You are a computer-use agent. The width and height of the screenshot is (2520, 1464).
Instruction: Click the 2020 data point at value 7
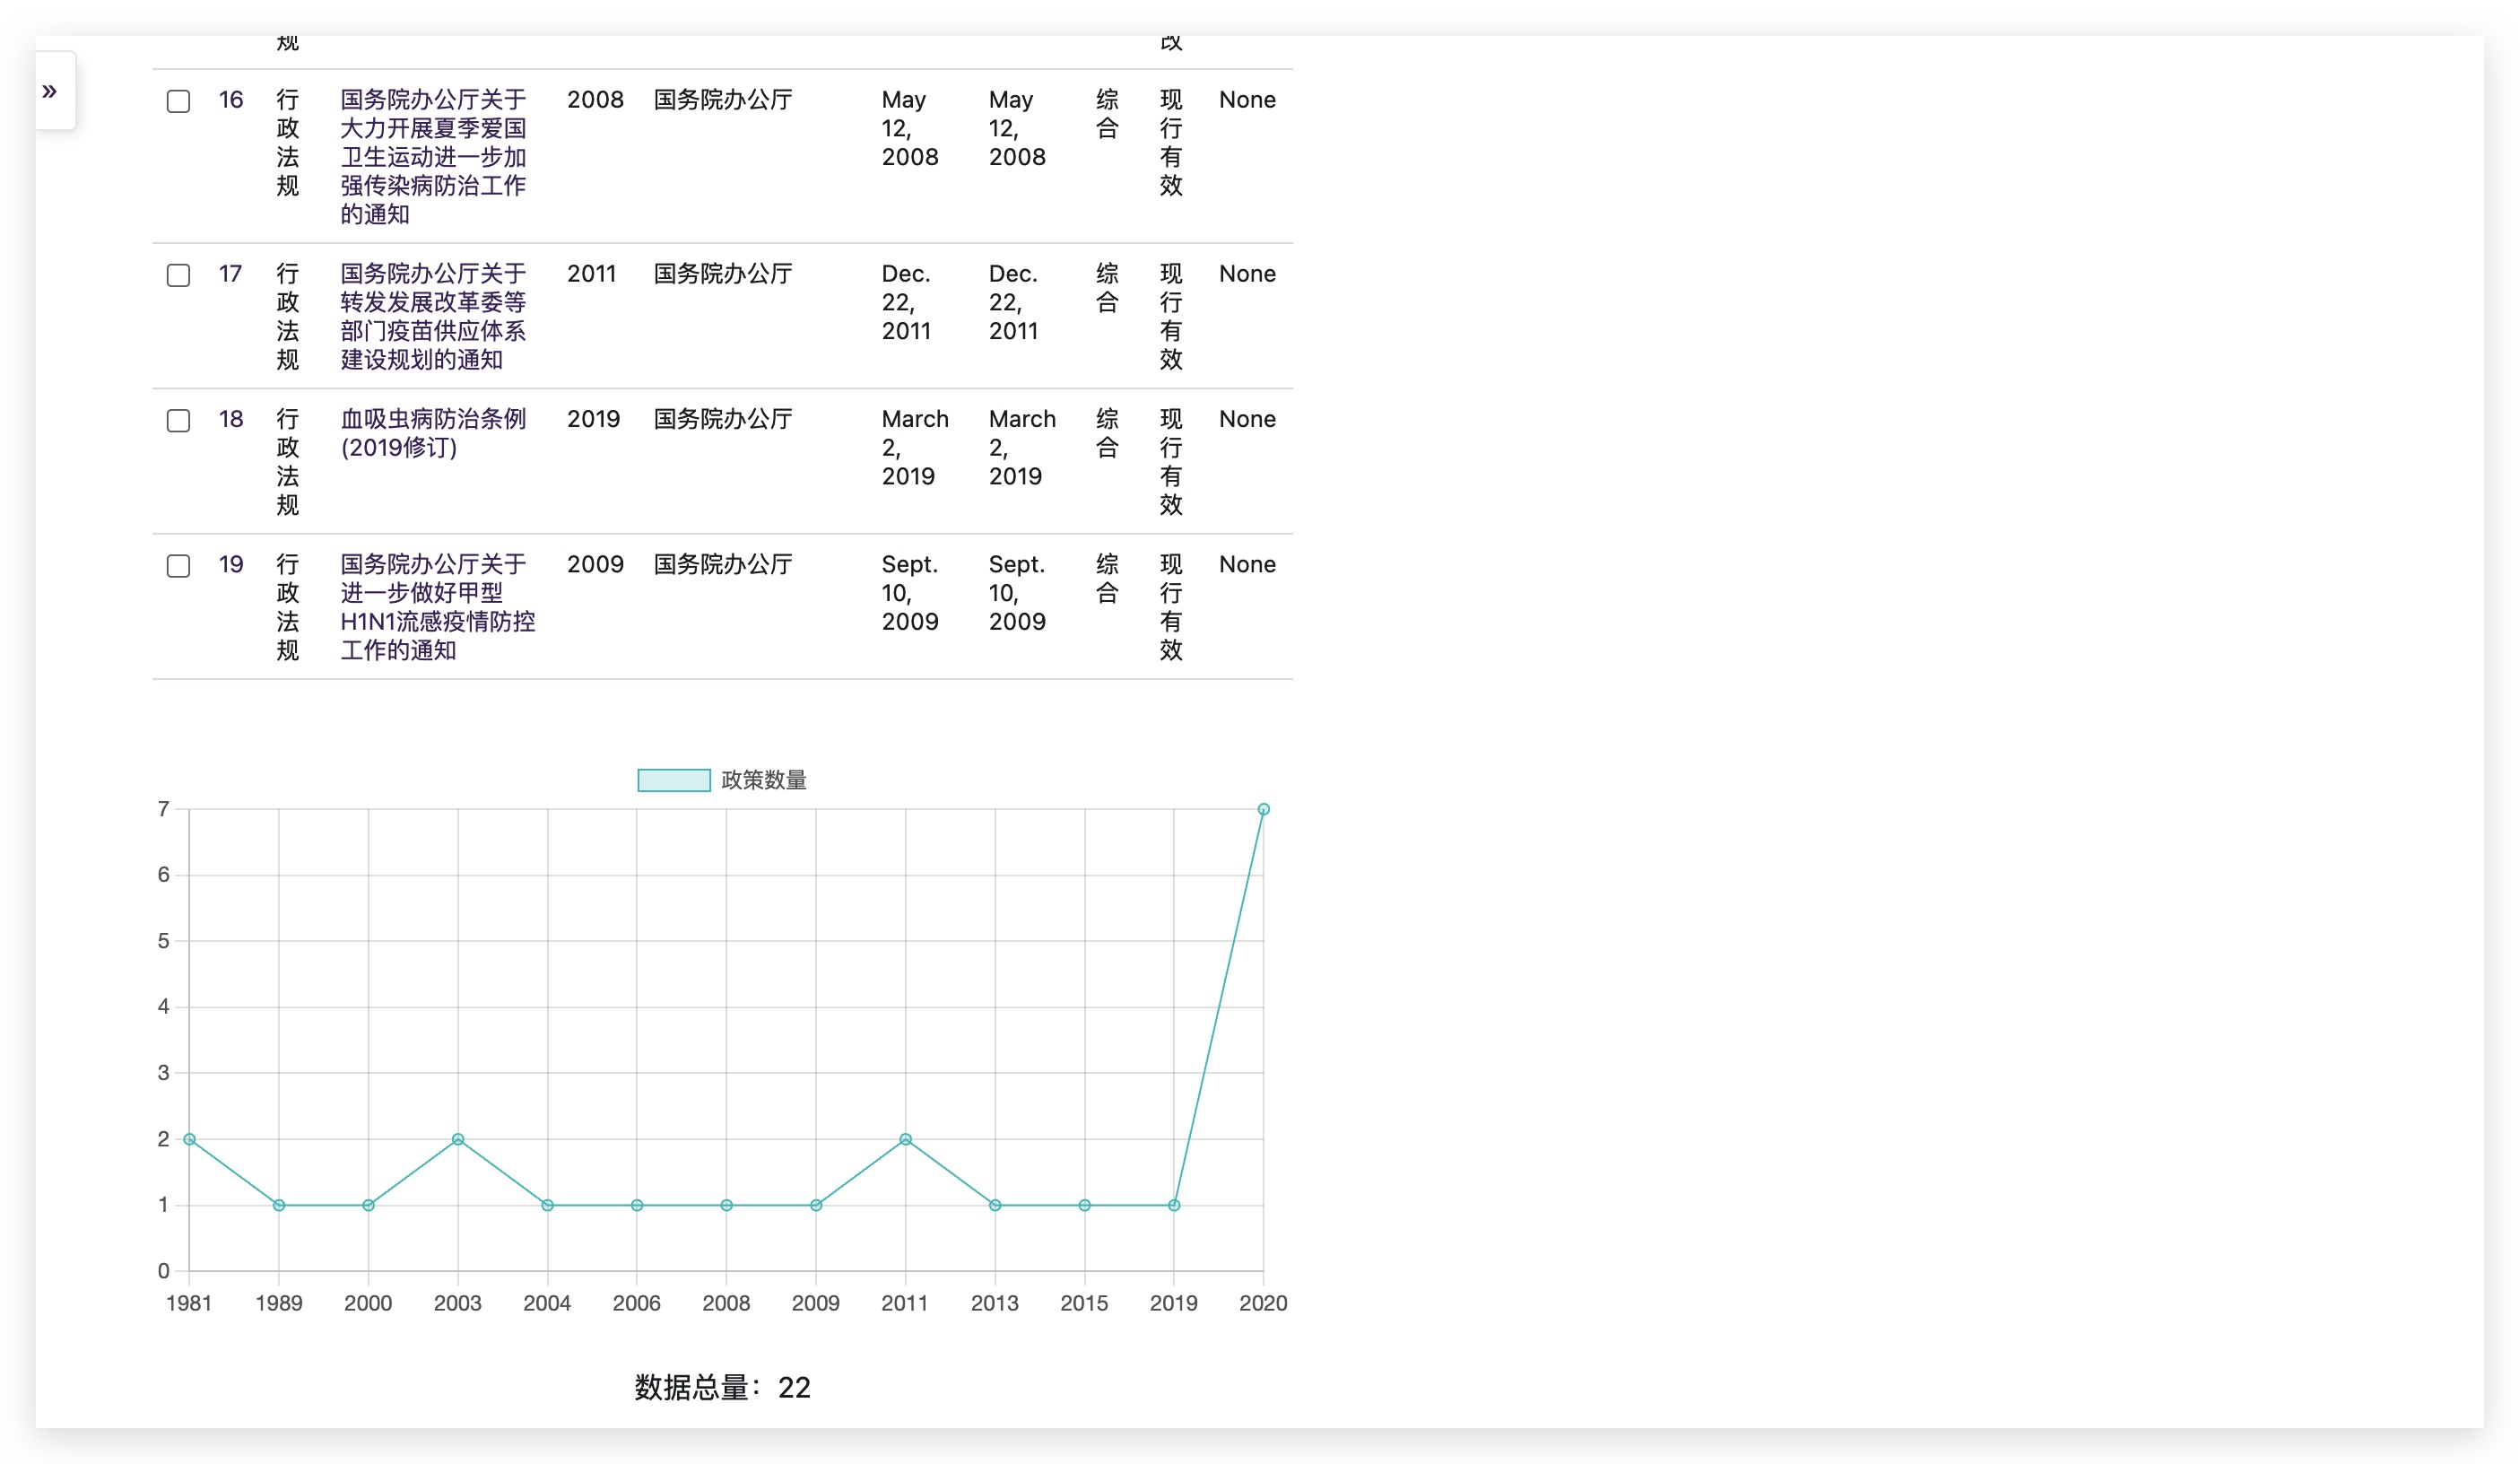1263,809
